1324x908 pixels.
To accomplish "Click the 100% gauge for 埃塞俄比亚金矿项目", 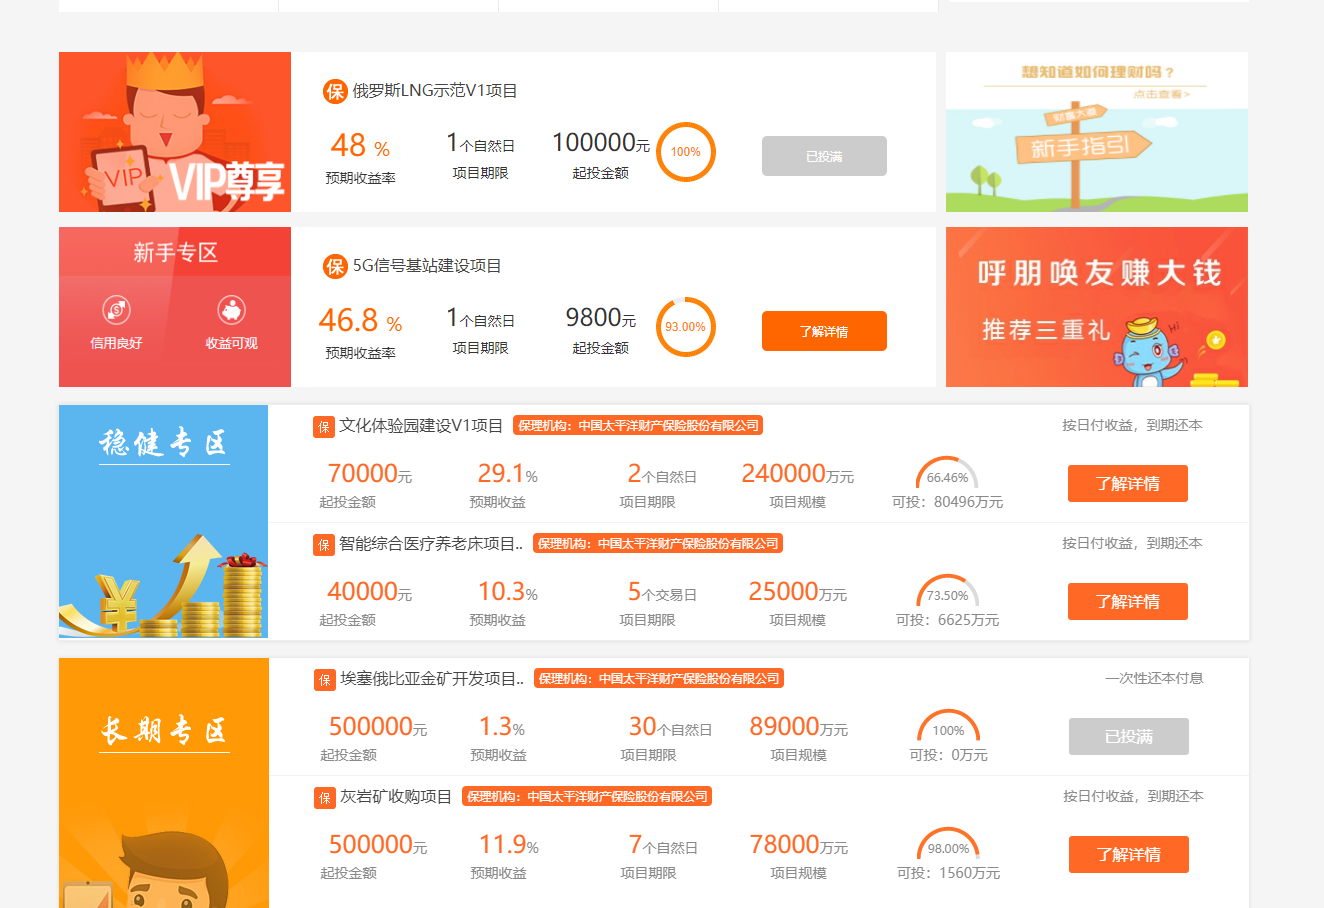I will pos(948,726).
